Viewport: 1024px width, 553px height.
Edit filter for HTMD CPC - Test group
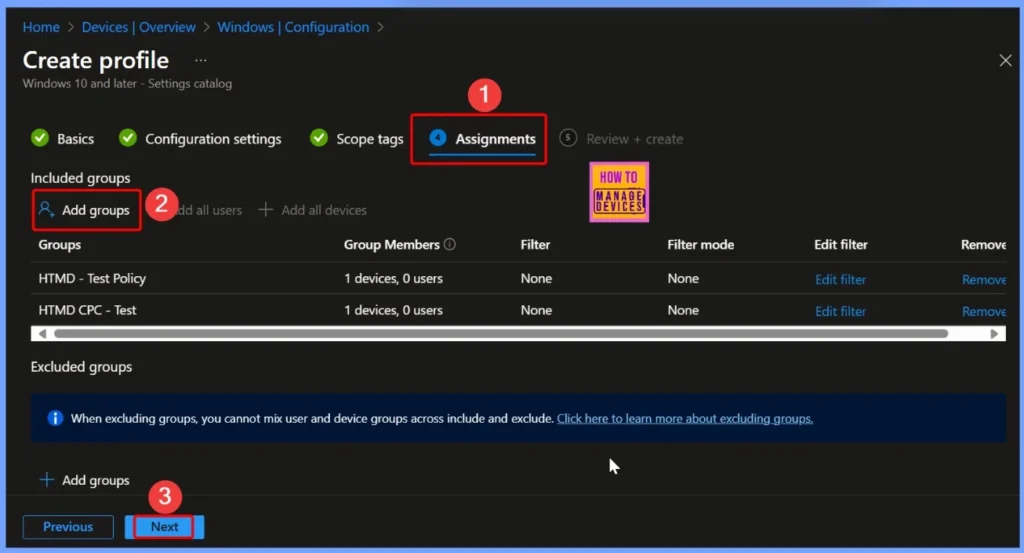[840, 311]
